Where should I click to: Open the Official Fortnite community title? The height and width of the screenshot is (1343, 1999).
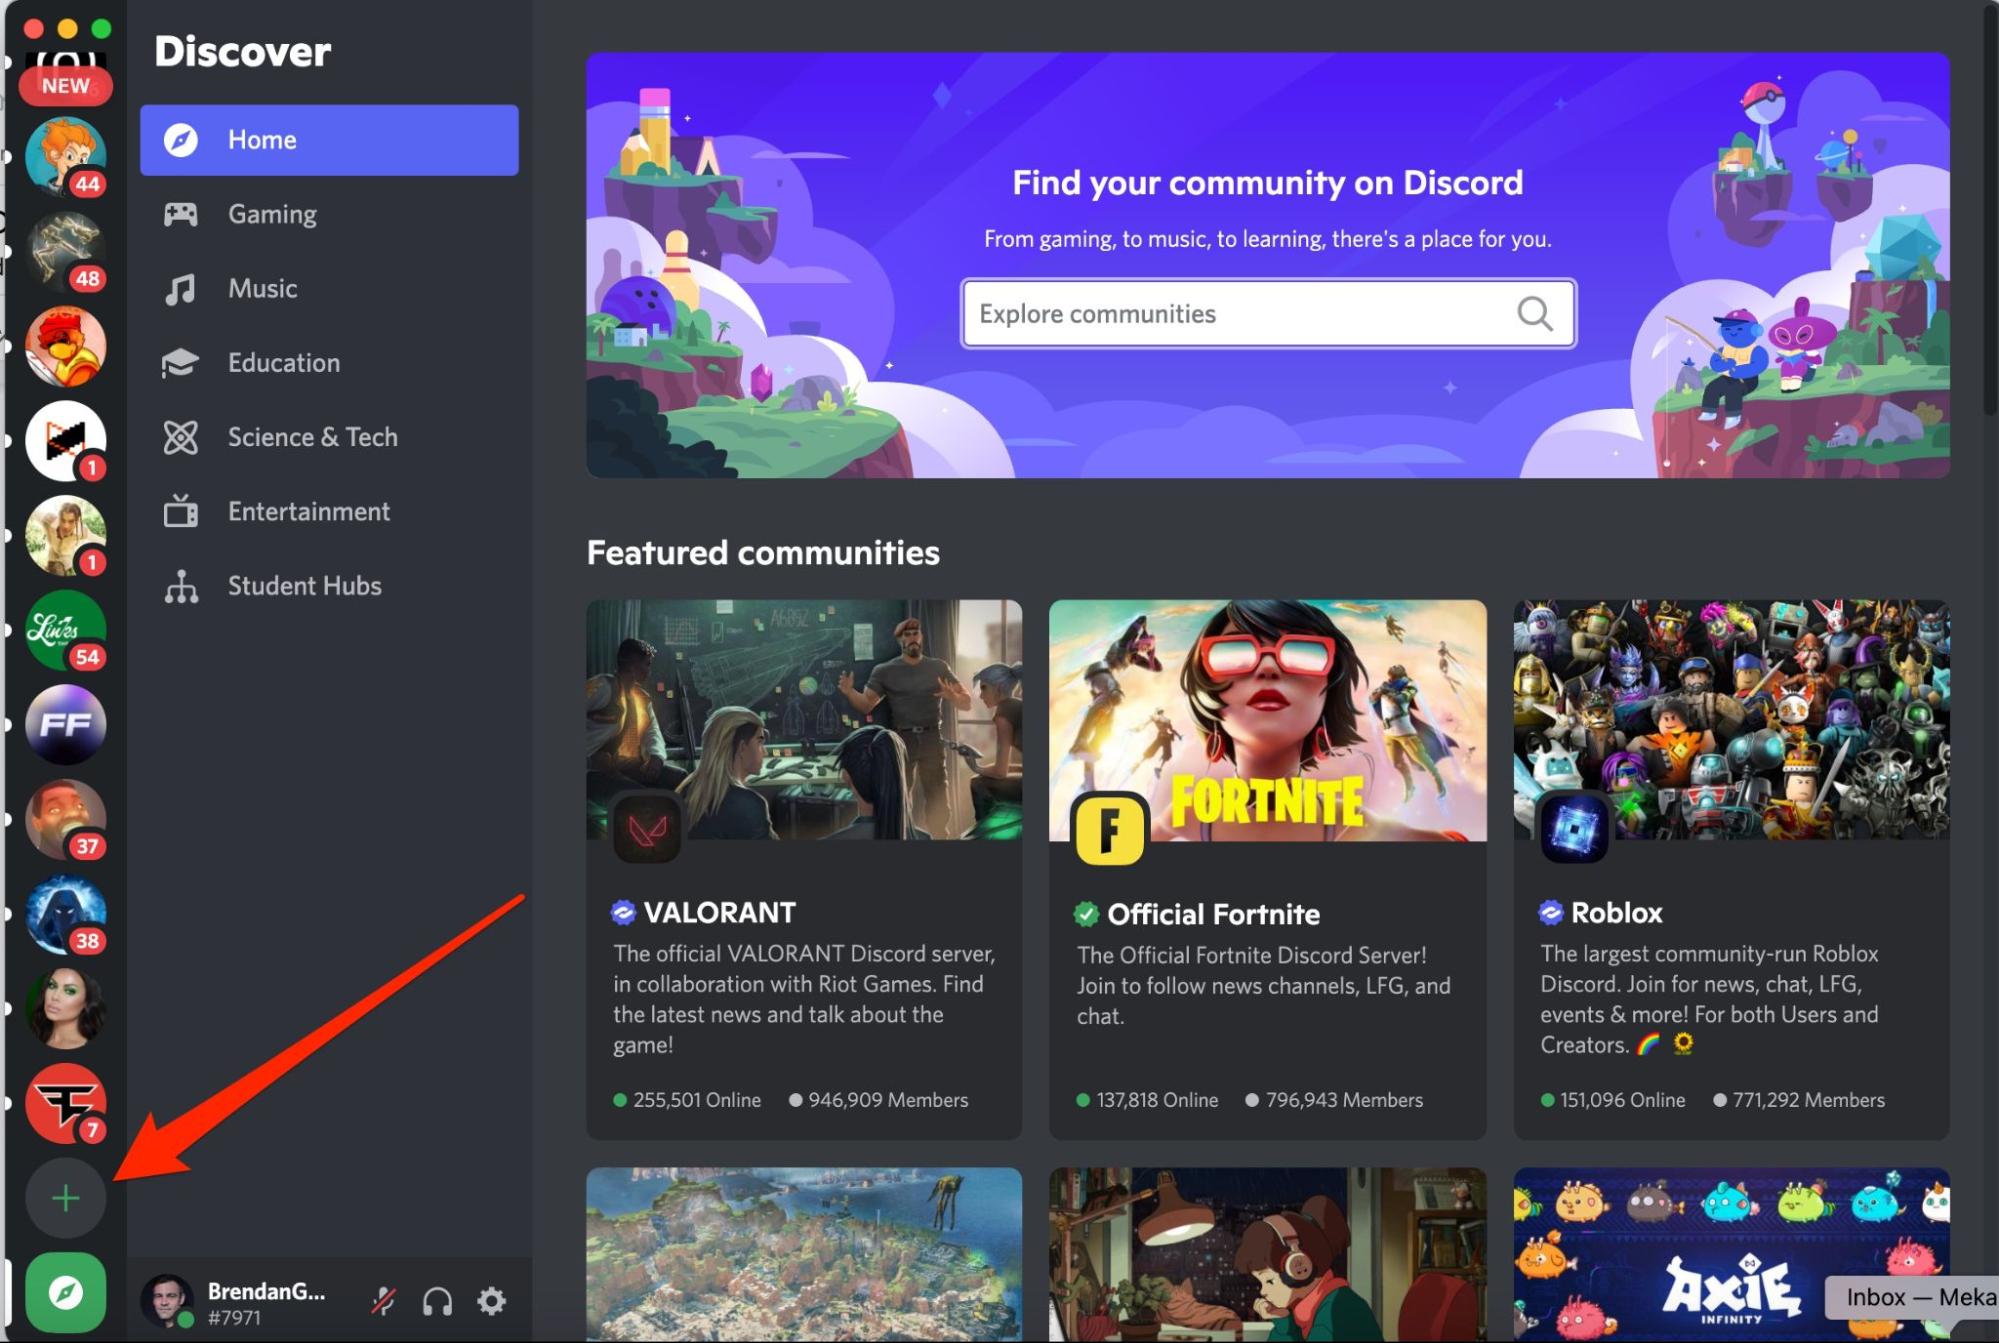pyautogui.click(x=1213, y=914)
